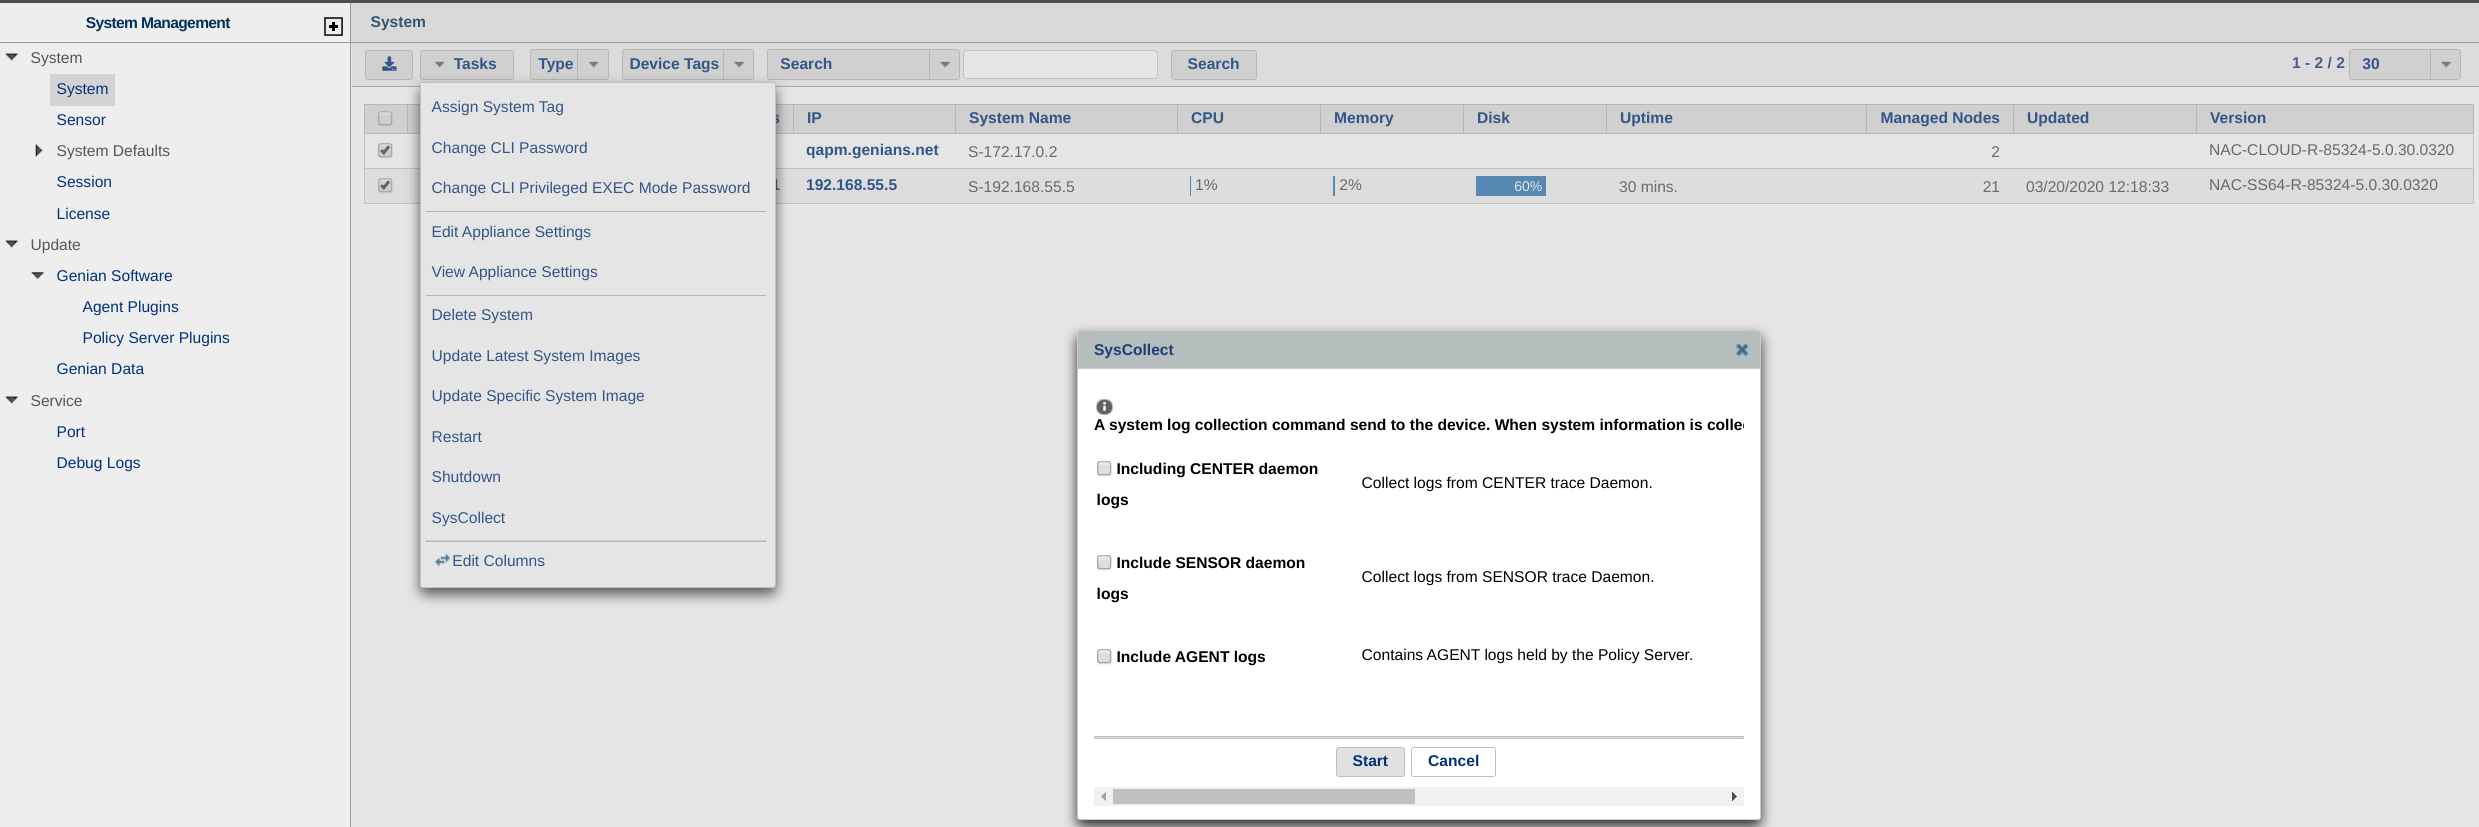This screenshot has width=2479, height=827.
Task: Click the download export icon button
Action: click(x=389, y=64)
